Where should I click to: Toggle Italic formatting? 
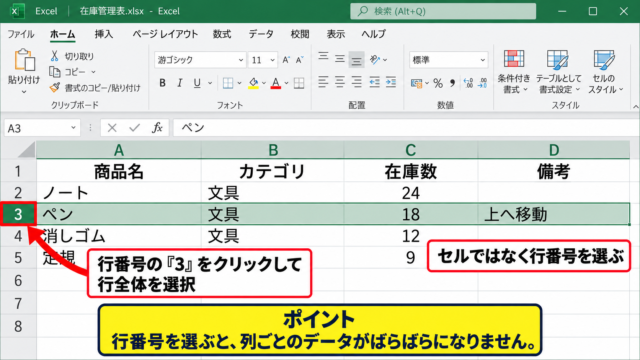(180, 83)
